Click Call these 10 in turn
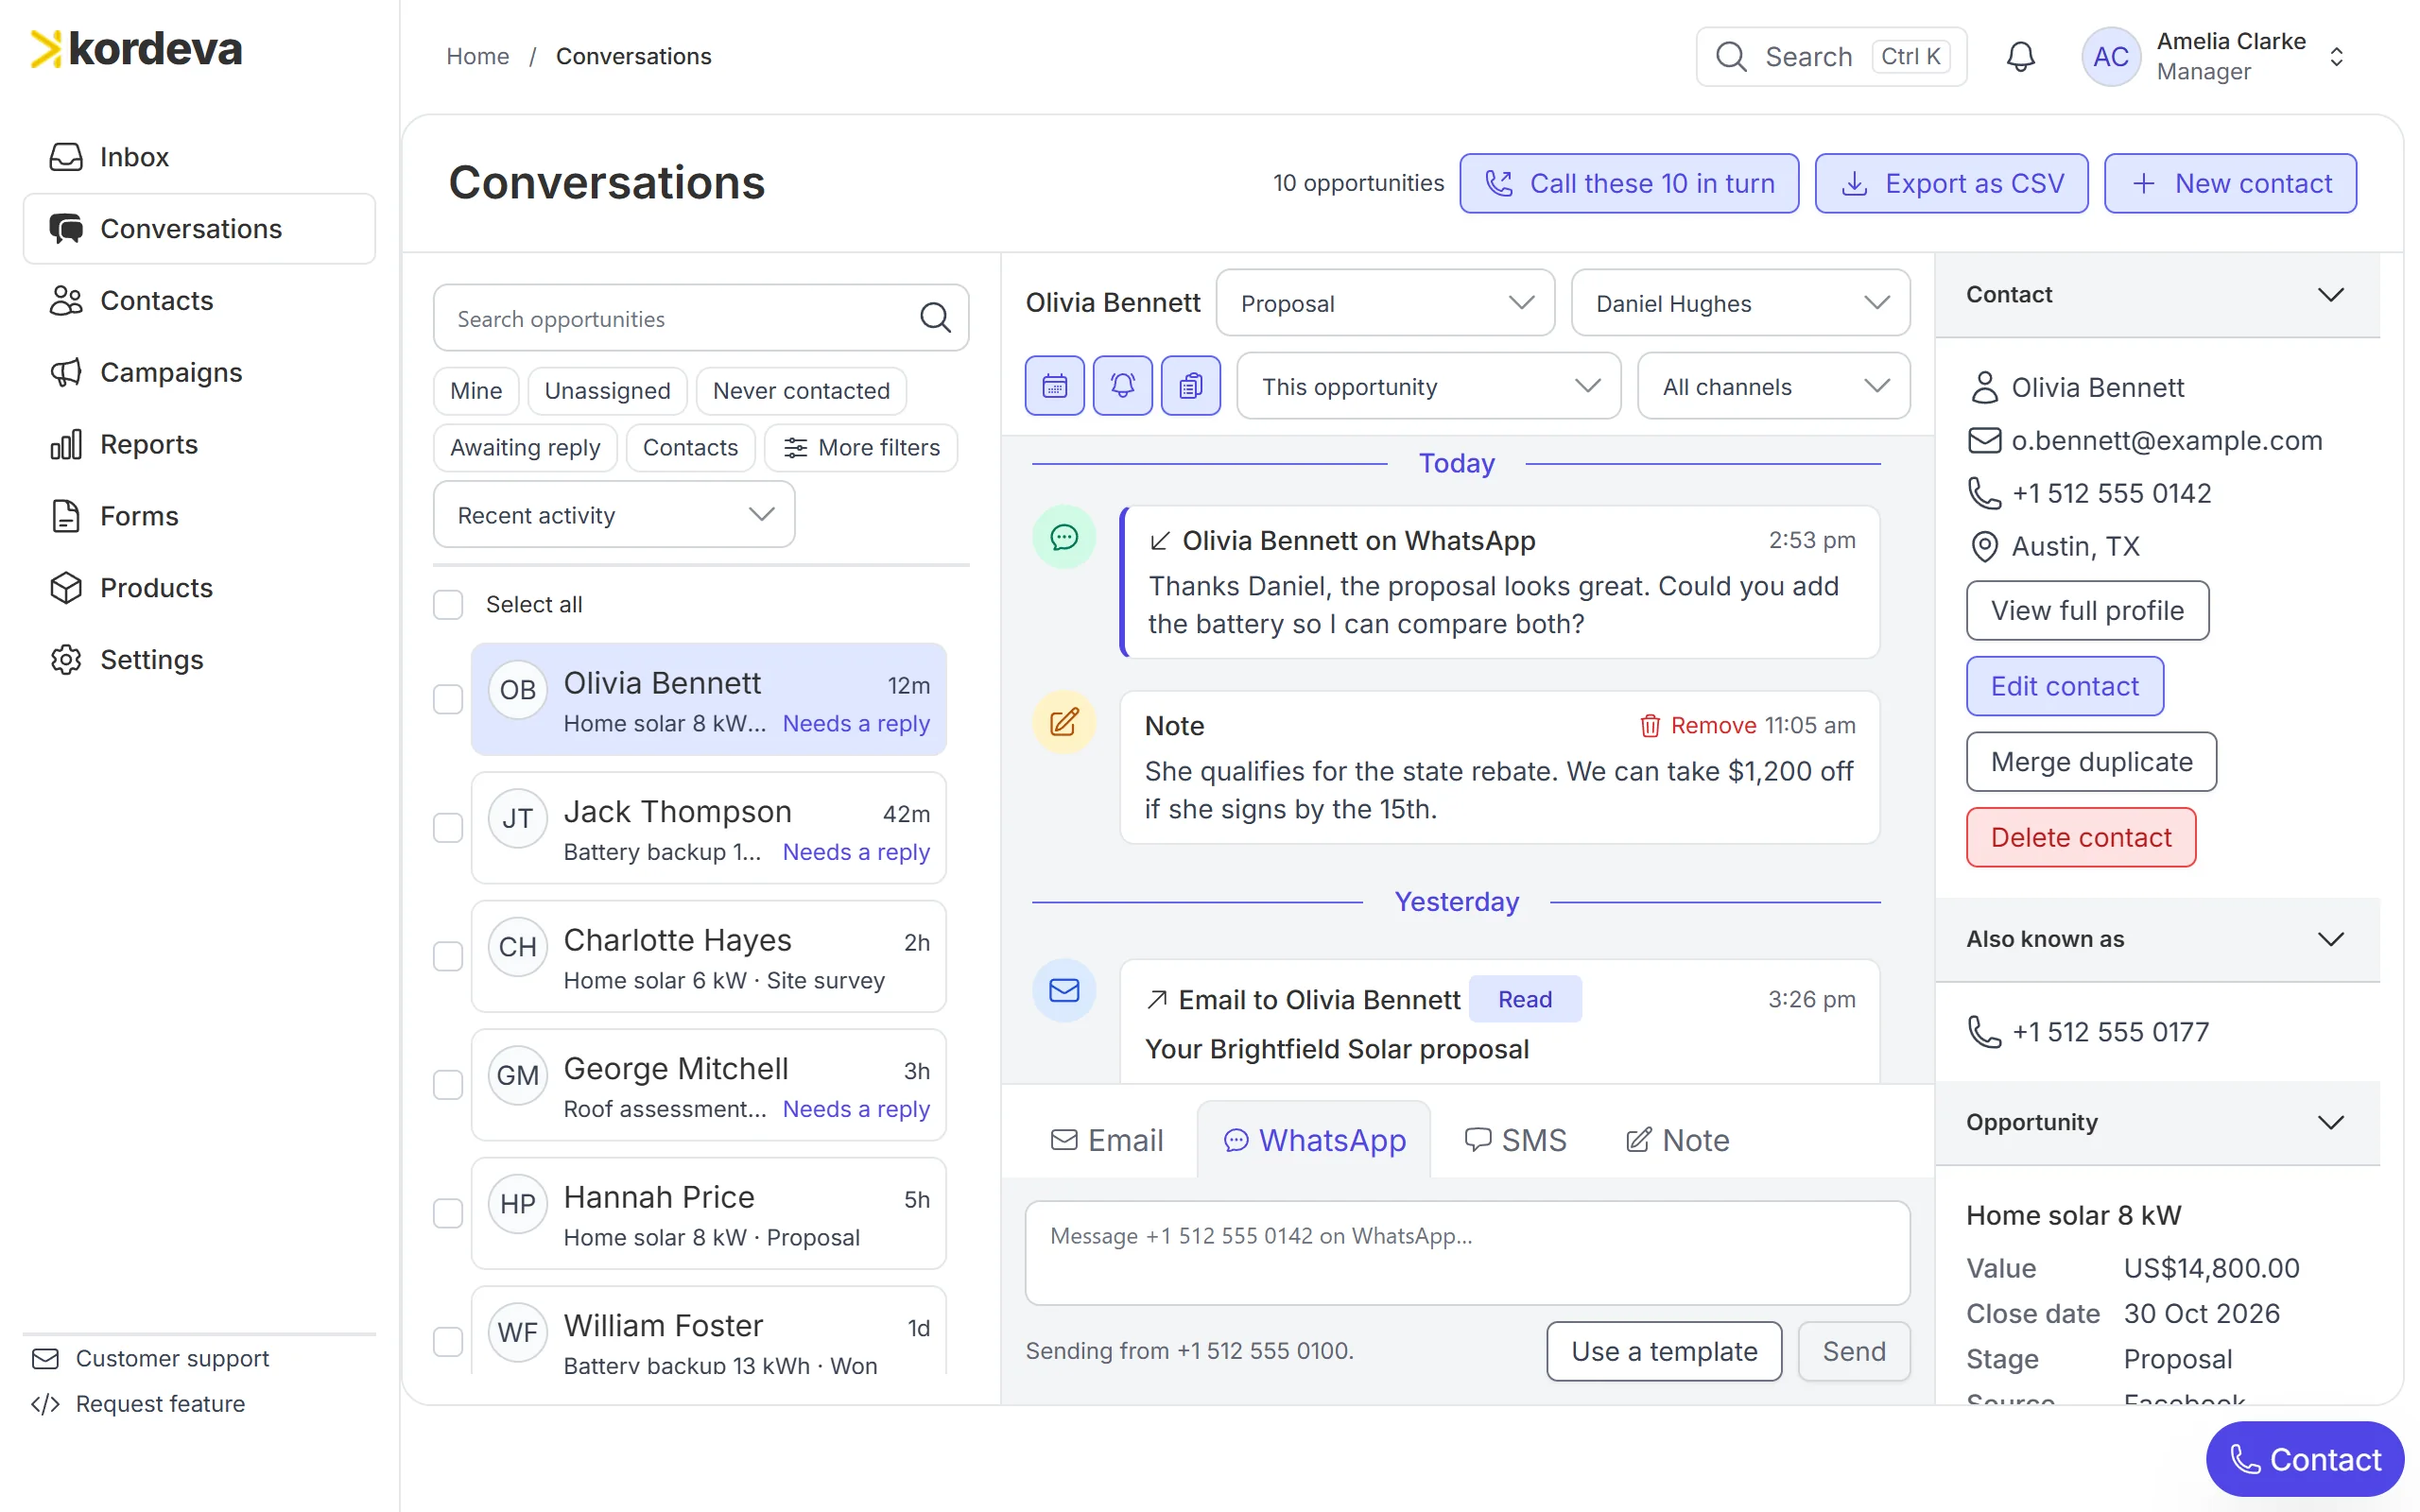The image size is (2420, 1512). [1629, 183]
